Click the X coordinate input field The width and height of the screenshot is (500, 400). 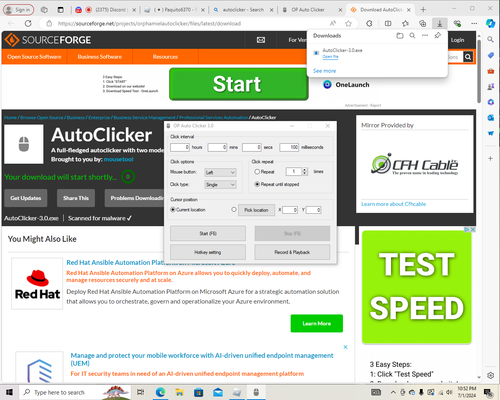click(x=290, y=210)
